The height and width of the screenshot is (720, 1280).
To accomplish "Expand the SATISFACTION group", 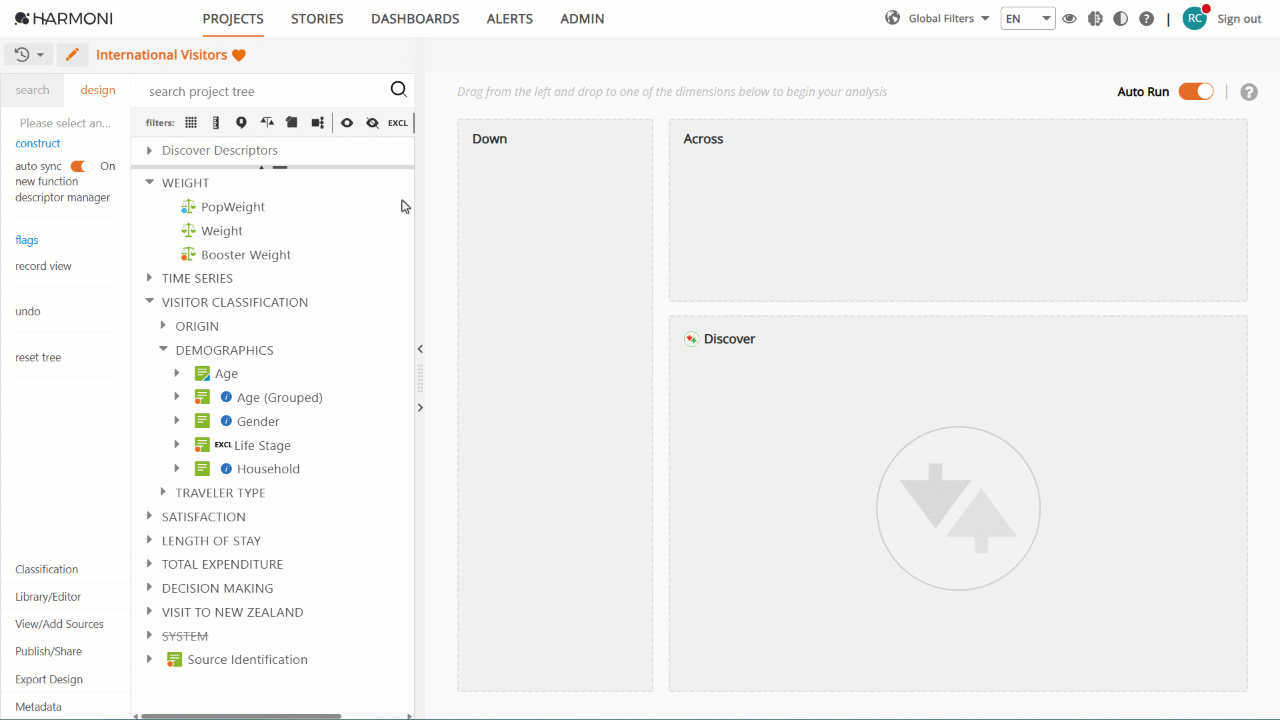I will pyautogui.click(x=150, y=517).
